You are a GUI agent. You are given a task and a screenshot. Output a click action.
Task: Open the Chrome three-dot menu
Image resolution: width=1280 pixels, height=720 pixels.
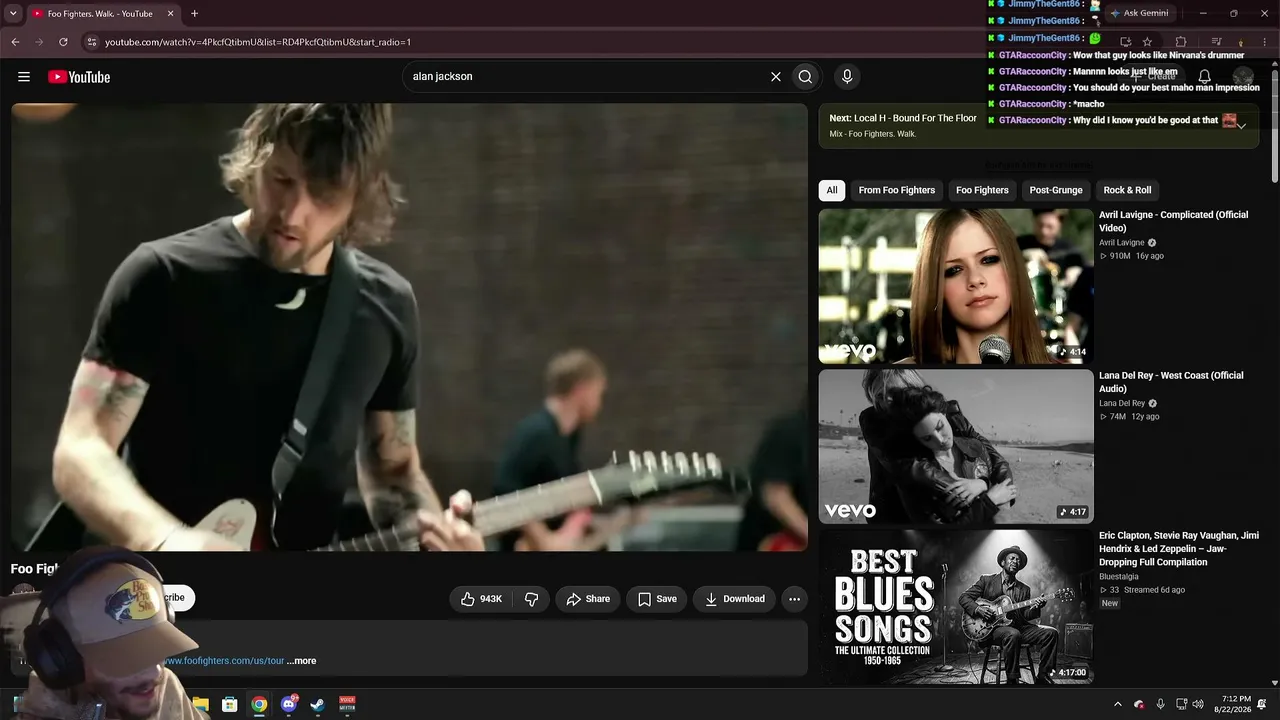point(1265,42)
